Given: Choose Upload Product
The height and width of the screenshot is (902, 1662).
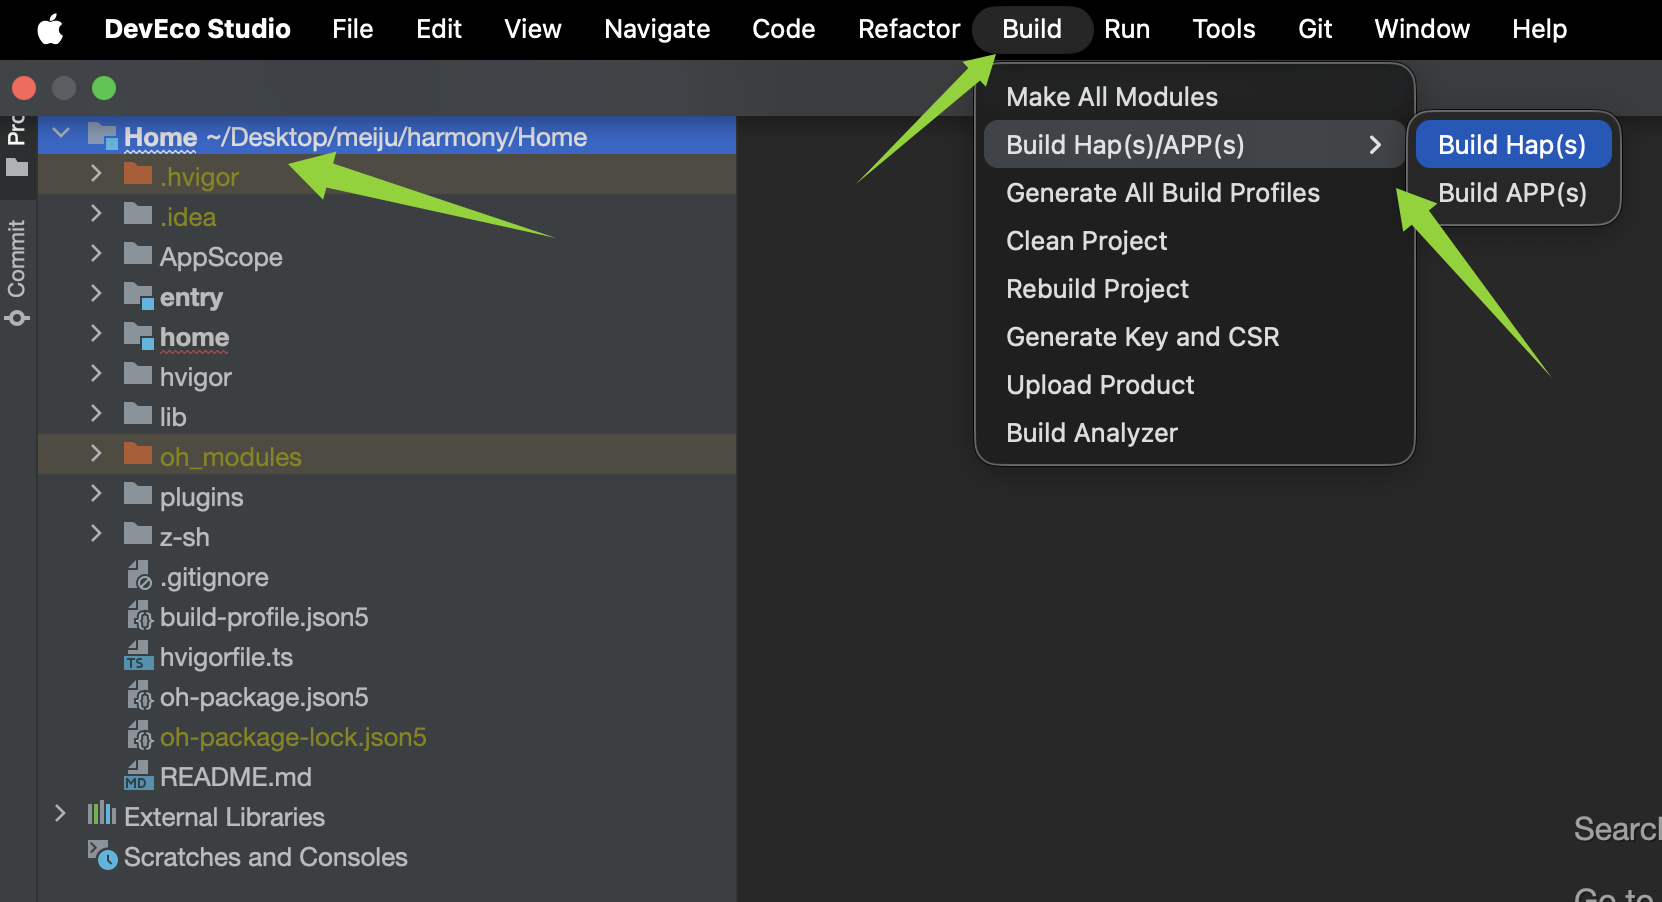Looking at the screenshot, I should [1195, 385].
